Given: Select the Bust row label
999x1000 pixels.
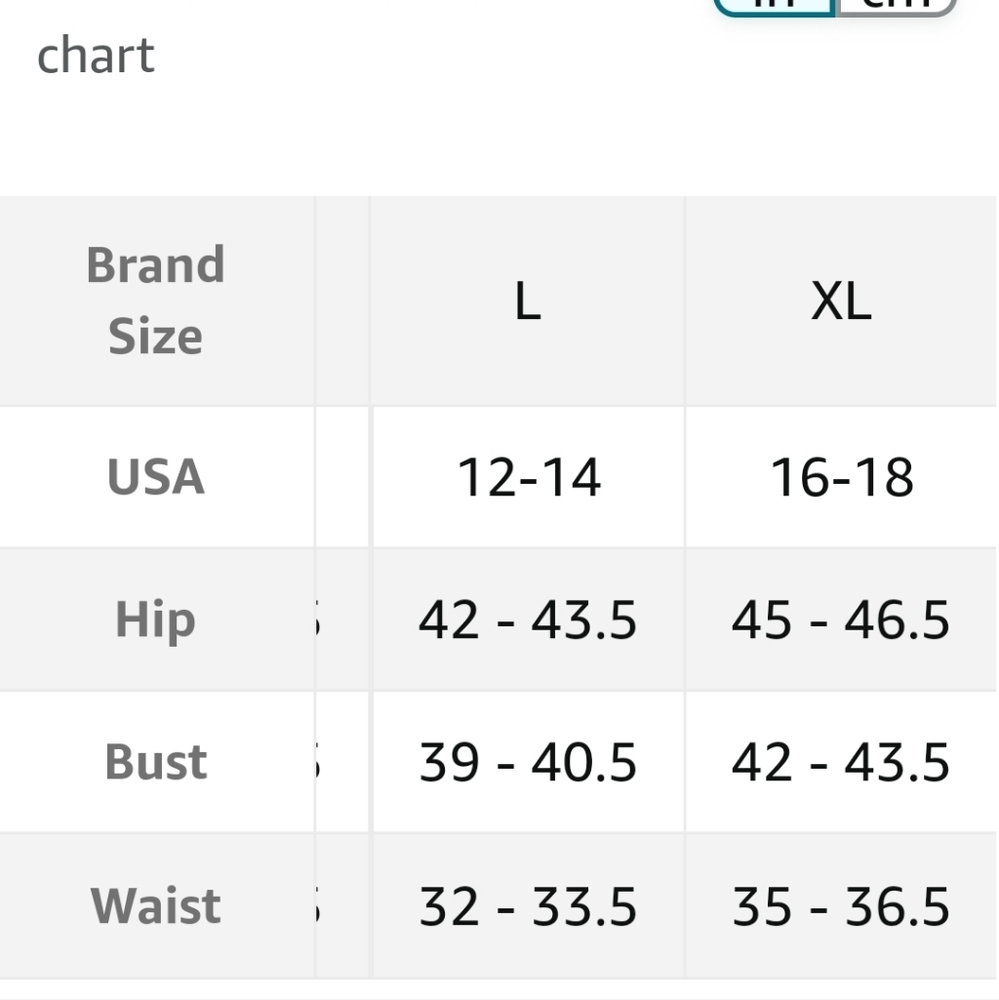Looking at the screenshot, I should (x=156, y=761).
